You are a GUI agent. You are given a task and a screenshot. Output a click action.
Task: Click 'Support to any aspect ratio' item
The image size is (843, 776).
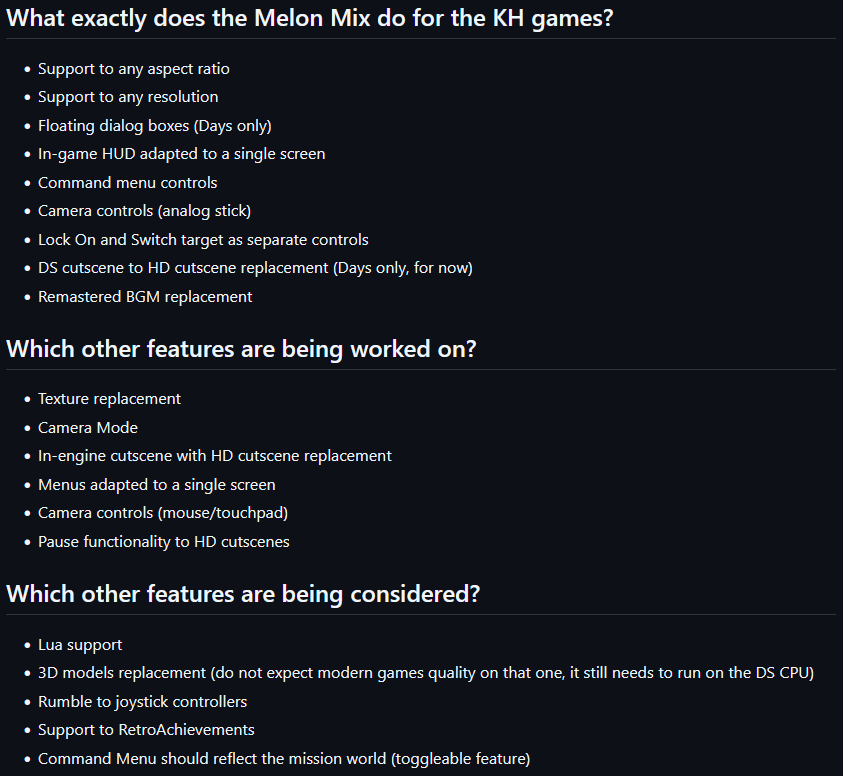click(134, 69)
